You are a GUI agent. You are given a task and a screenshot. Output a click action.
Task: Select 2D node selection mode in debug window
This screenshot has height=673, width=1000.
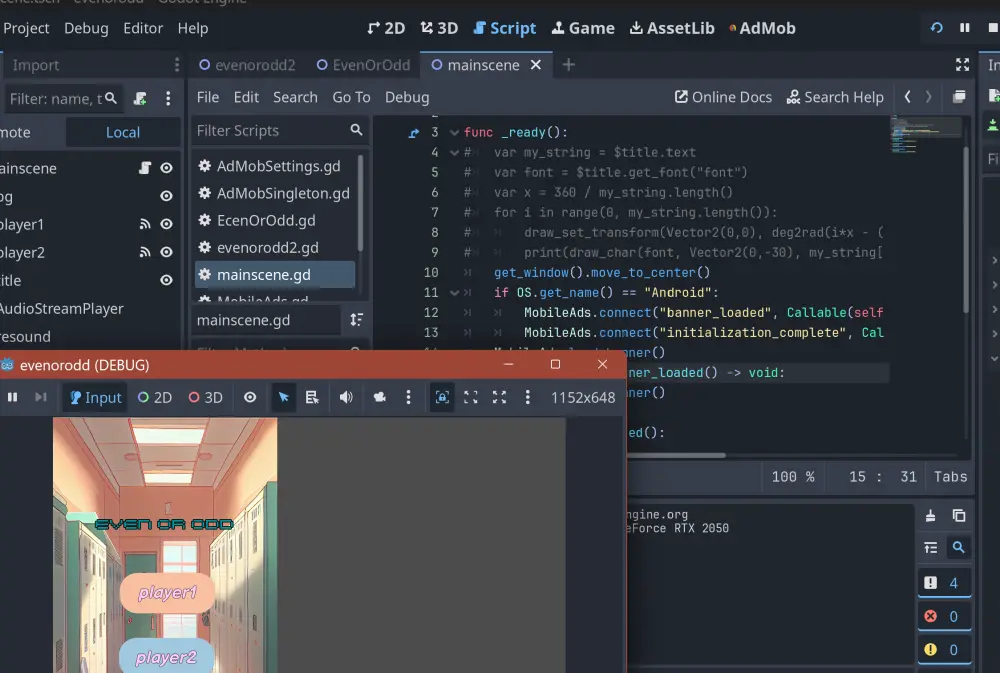click(x=155, y=397)
